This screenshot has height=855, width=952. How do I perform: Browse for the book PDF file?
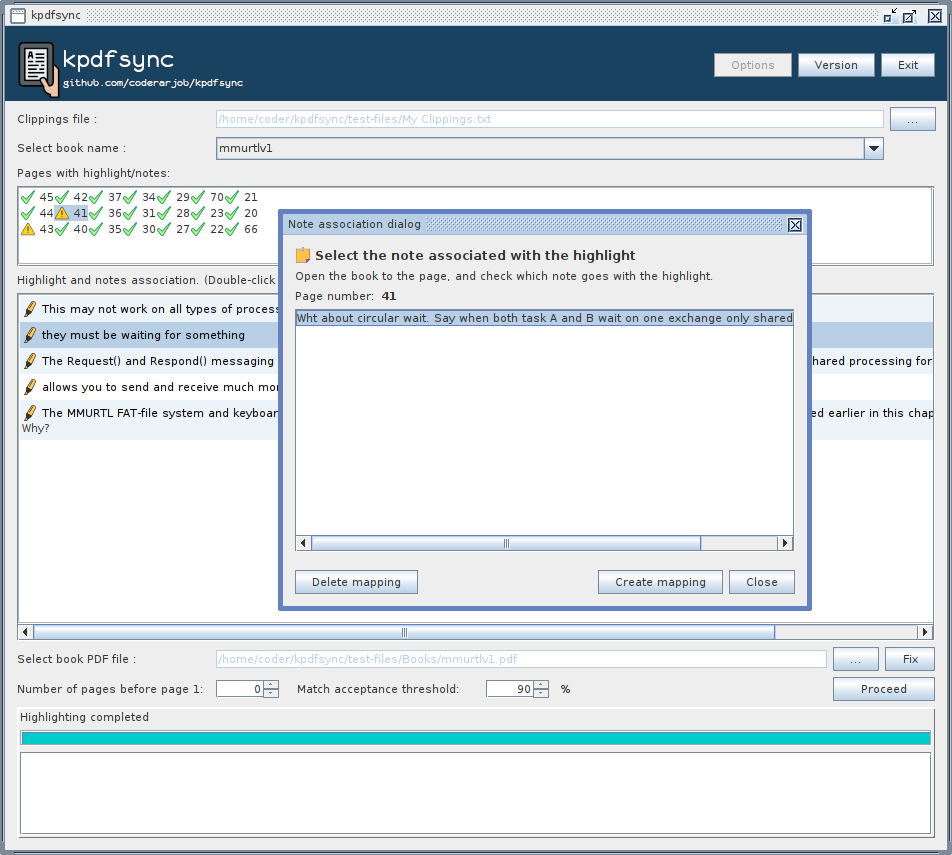click(855, 659)
